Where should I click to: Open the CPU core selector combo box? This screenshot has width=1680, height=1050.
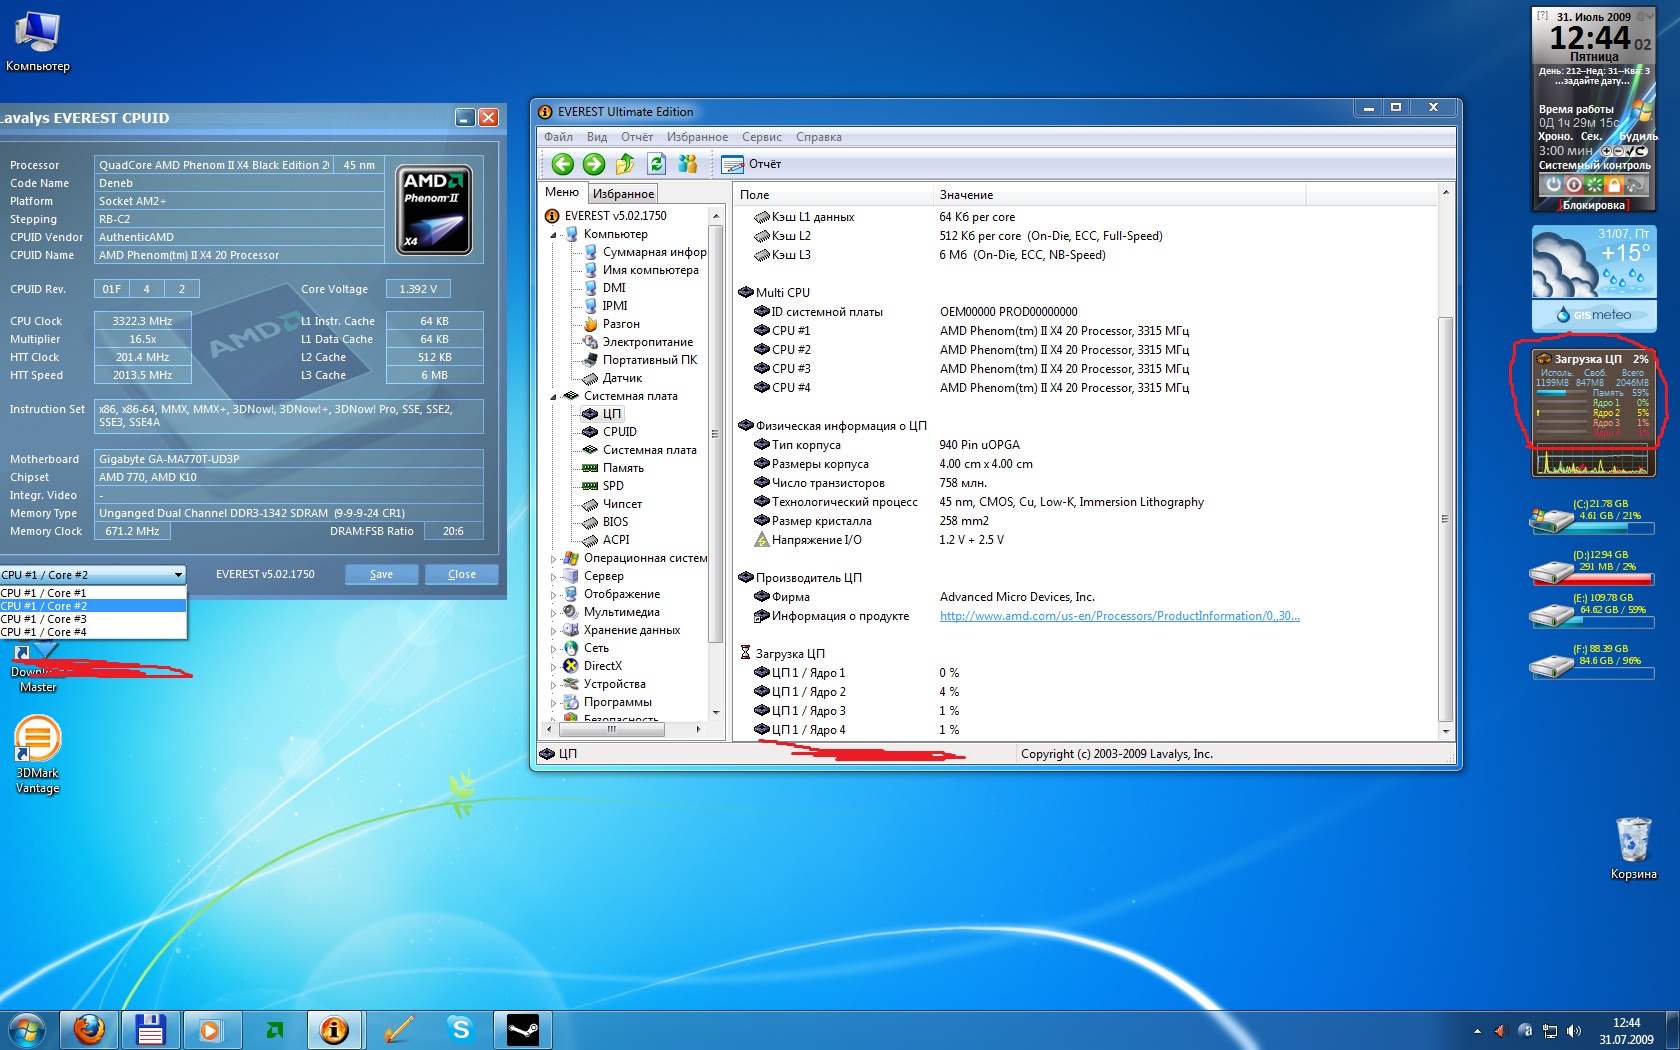178,575
